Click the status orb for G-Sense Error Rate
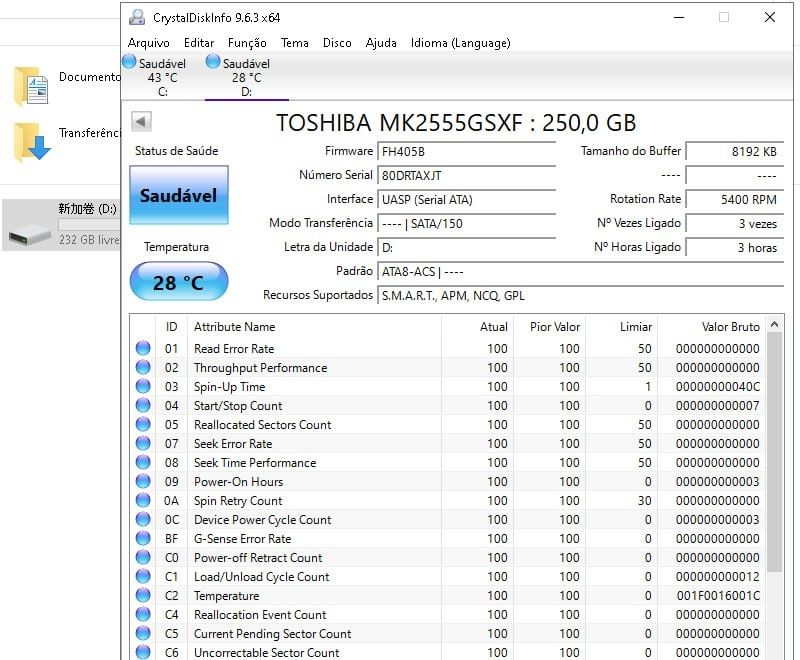The height and width of the screenshot is (660, 800). click(x=143, y=538)
